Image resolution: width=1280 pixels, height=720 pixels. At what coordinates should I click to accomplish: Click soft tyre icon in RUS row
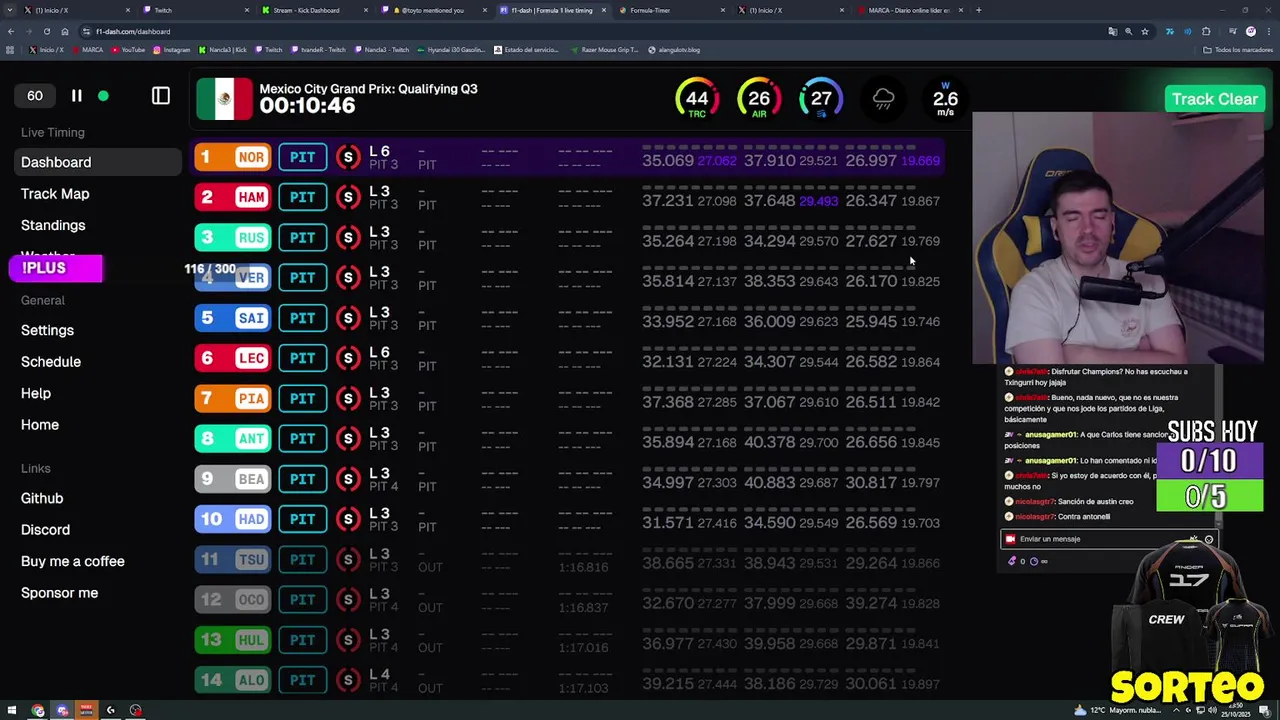click(348, 237)
